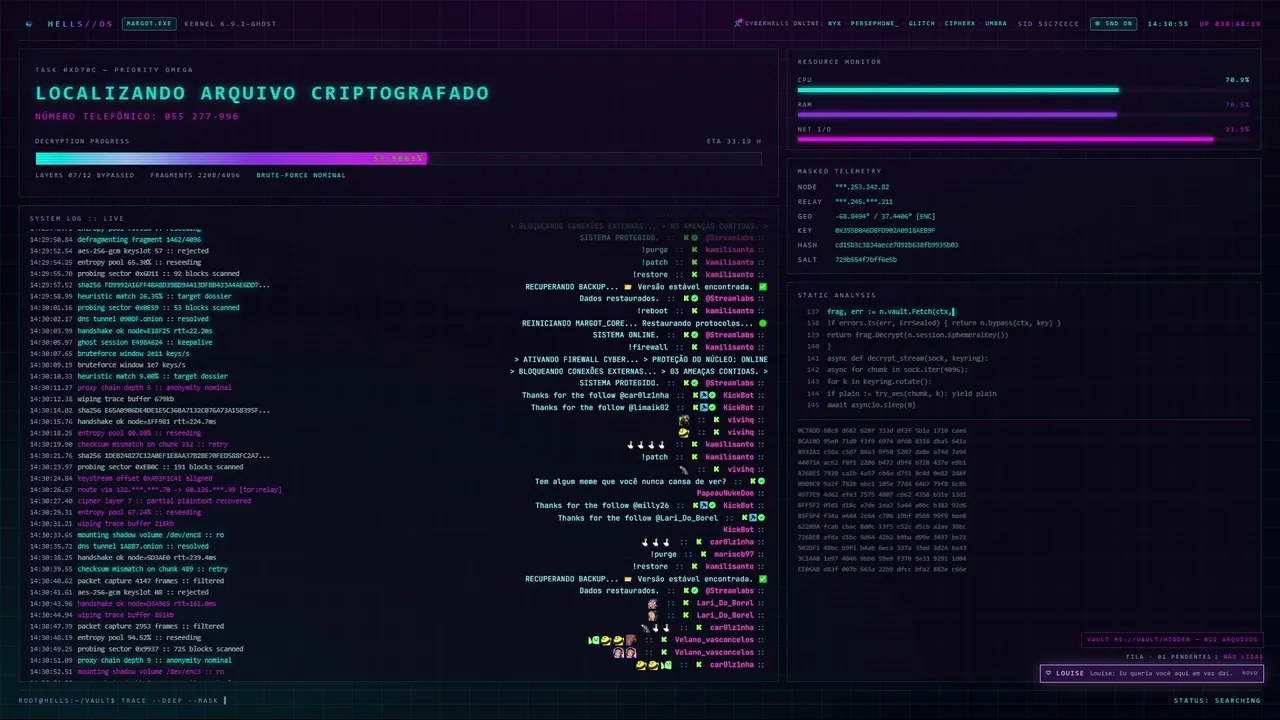Click the SALT value 729b554f7bff6e5b

click(866, 259)
